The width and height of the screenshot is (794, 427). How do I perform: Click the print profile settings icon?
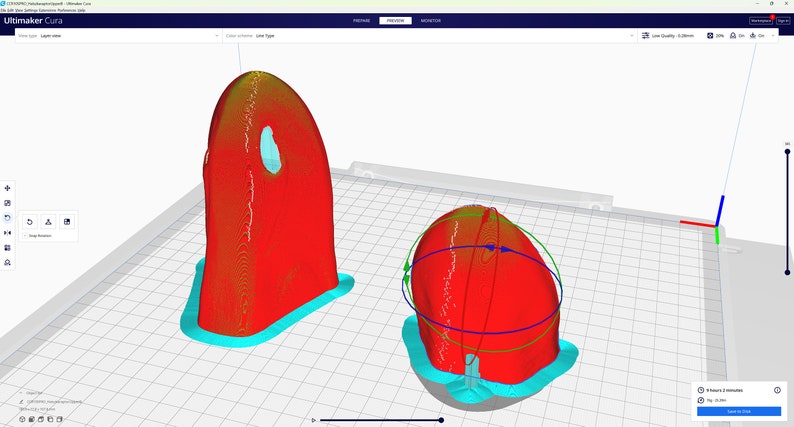click(646, 36)
